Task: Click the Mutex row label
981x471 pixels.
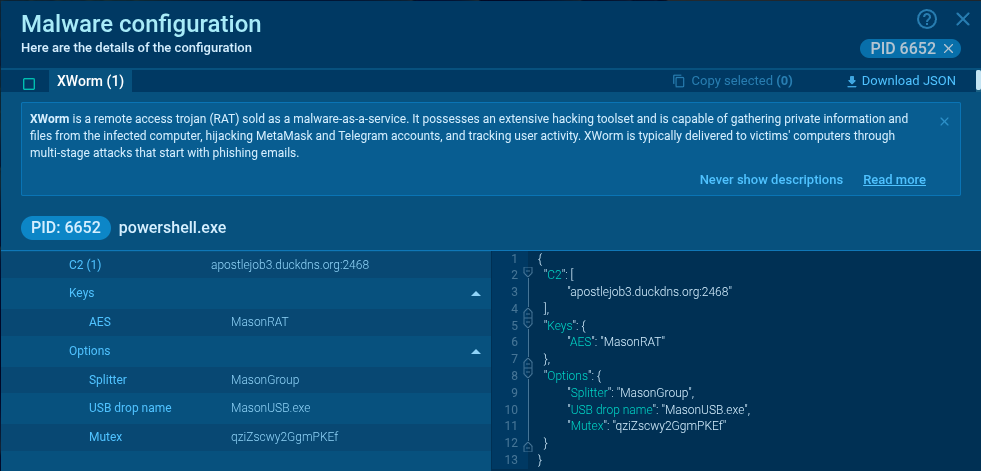Action: pos(105,437)
